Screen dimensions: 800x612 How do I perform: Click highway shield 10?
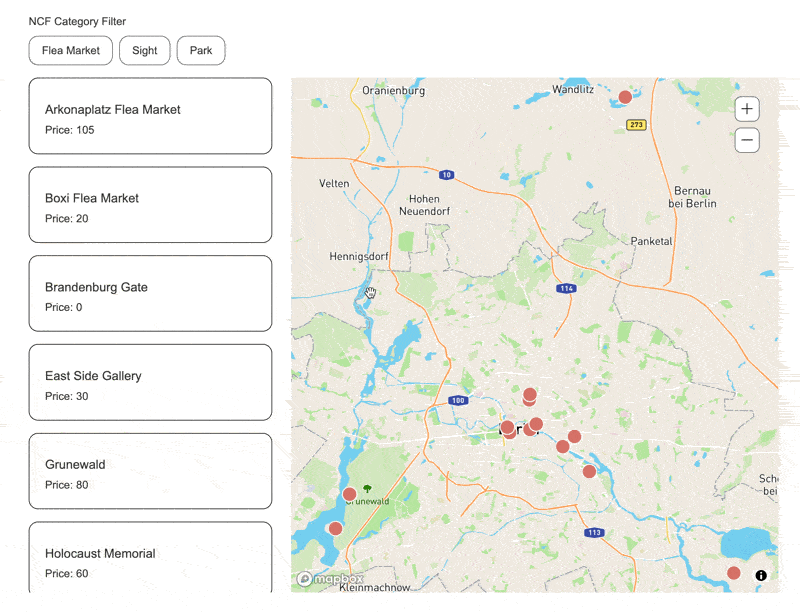446,175
